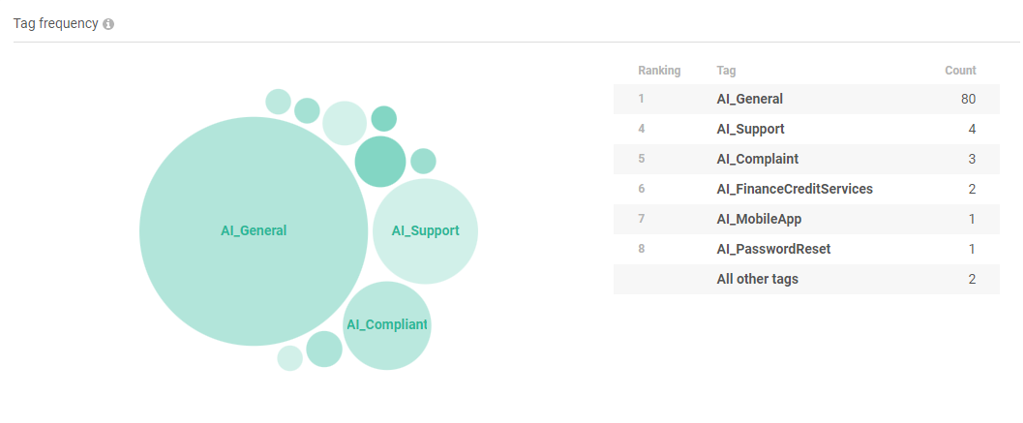This screenshot has width=1023, height=423.
Task: Click ranking number 4 in table
Action: [642, 129]
